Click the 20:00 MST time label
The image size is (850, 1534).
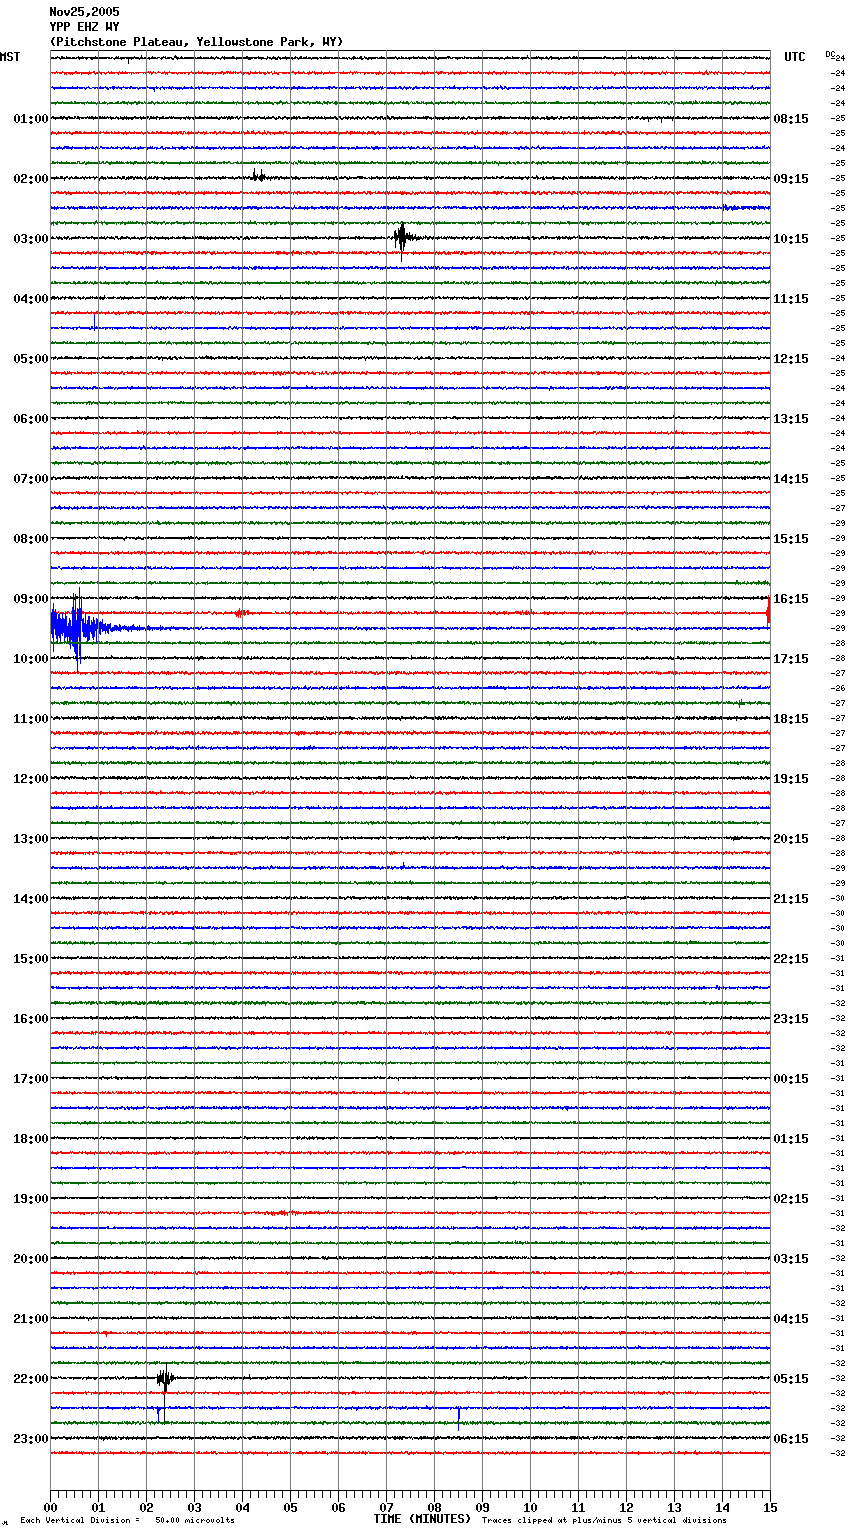[31, 1259]
